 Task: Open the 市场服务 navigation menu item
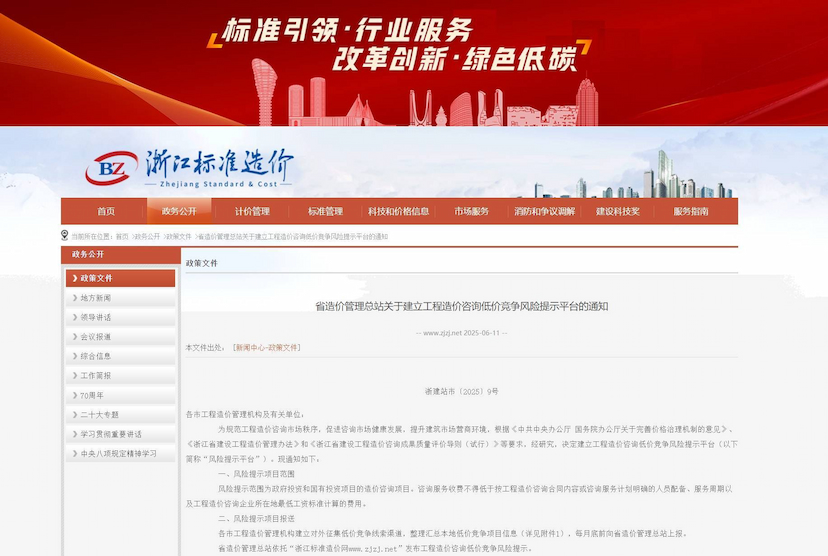(x=472, y=211)
